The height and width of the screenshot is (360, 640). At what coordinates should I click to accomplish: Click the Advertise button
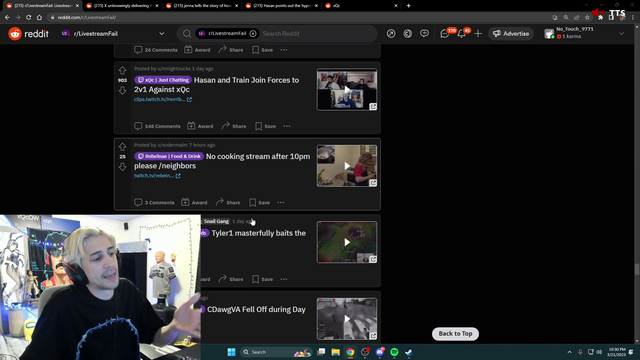(x=511, y=33)
